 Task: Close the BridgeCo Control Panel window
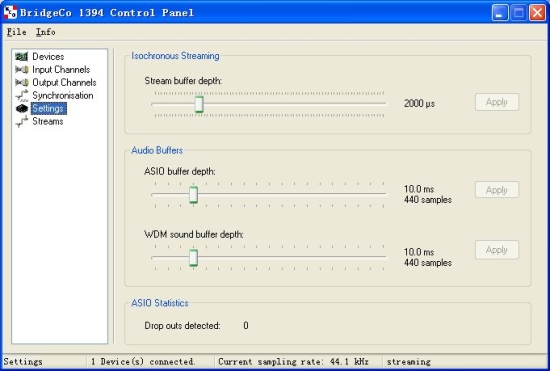537,13
